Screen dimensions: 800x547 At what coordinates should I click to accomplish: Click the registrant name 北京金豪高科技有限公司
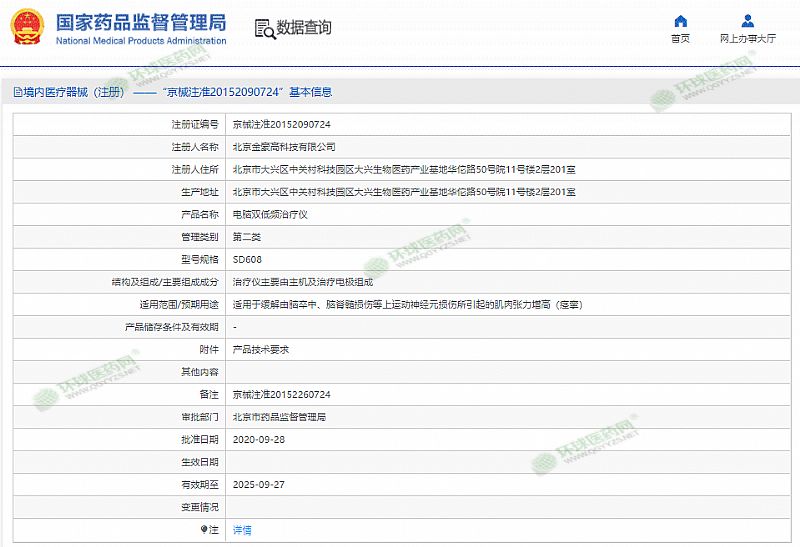pos(277,147)
